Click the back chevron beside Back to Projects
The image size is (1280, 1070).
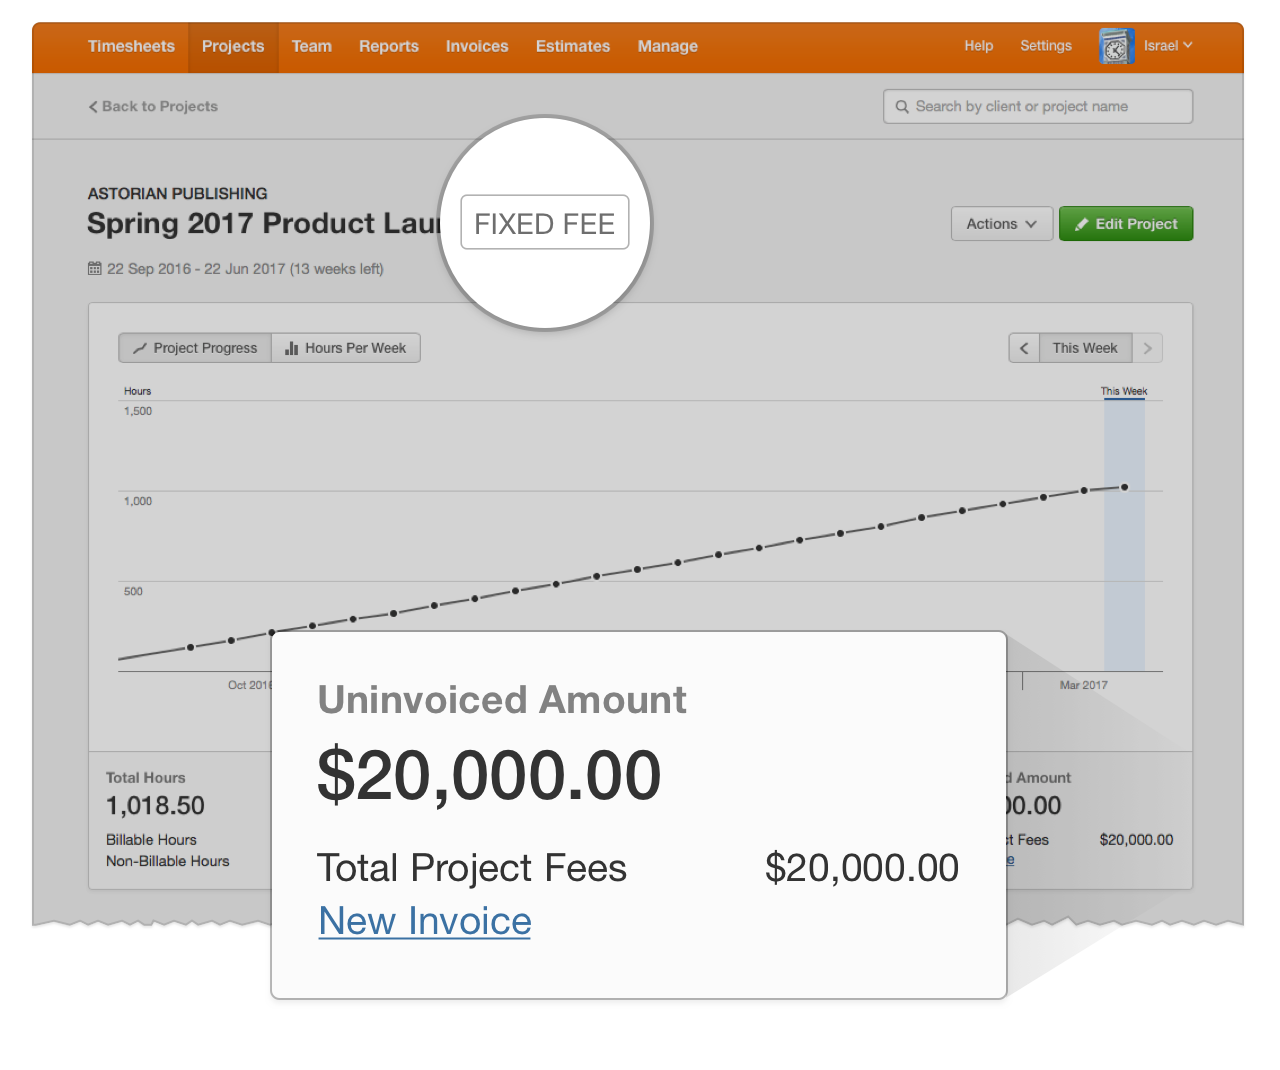click(92, 106)
